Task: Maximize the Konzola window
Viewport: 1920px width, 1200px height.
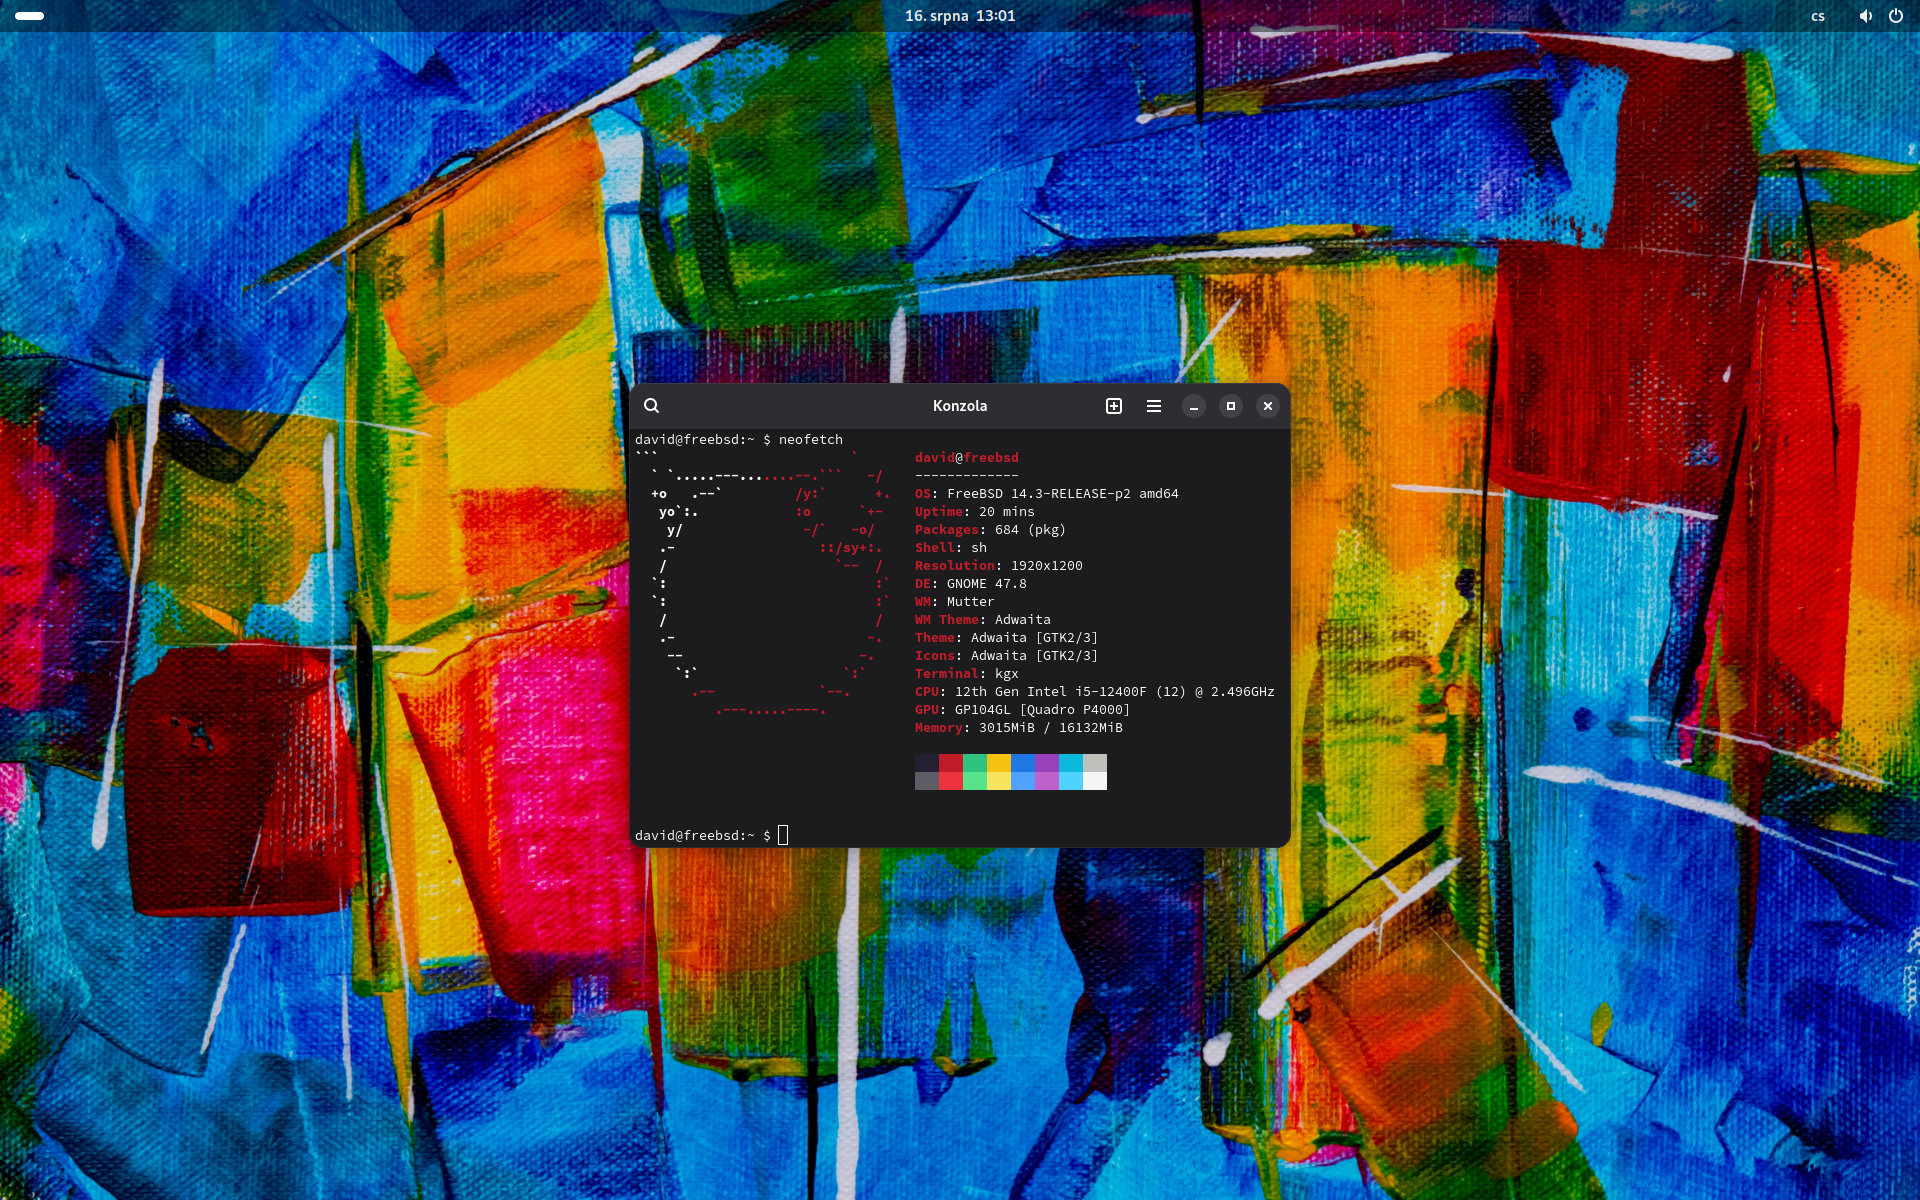Action: [x=1231, y=406]
